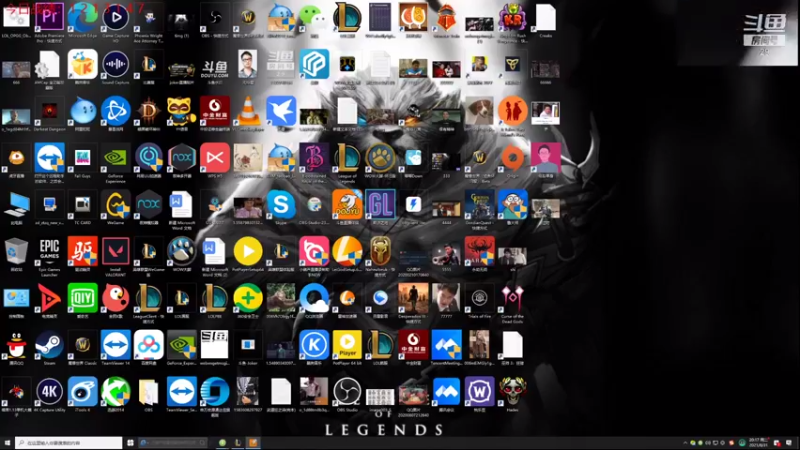Open Darkest Dungeon shortcut
800x450 pixels.
pyautogui.click(x=49, y=111)
